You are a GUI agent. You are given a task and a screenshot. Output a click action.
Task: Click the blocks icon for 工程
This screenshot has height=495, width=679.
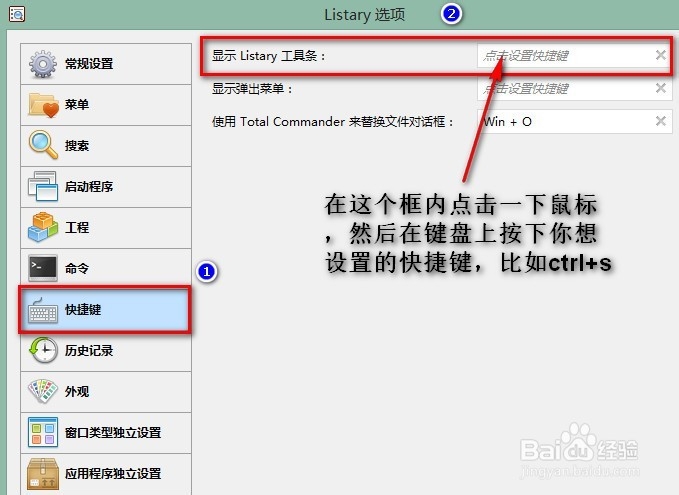(42, 227)
